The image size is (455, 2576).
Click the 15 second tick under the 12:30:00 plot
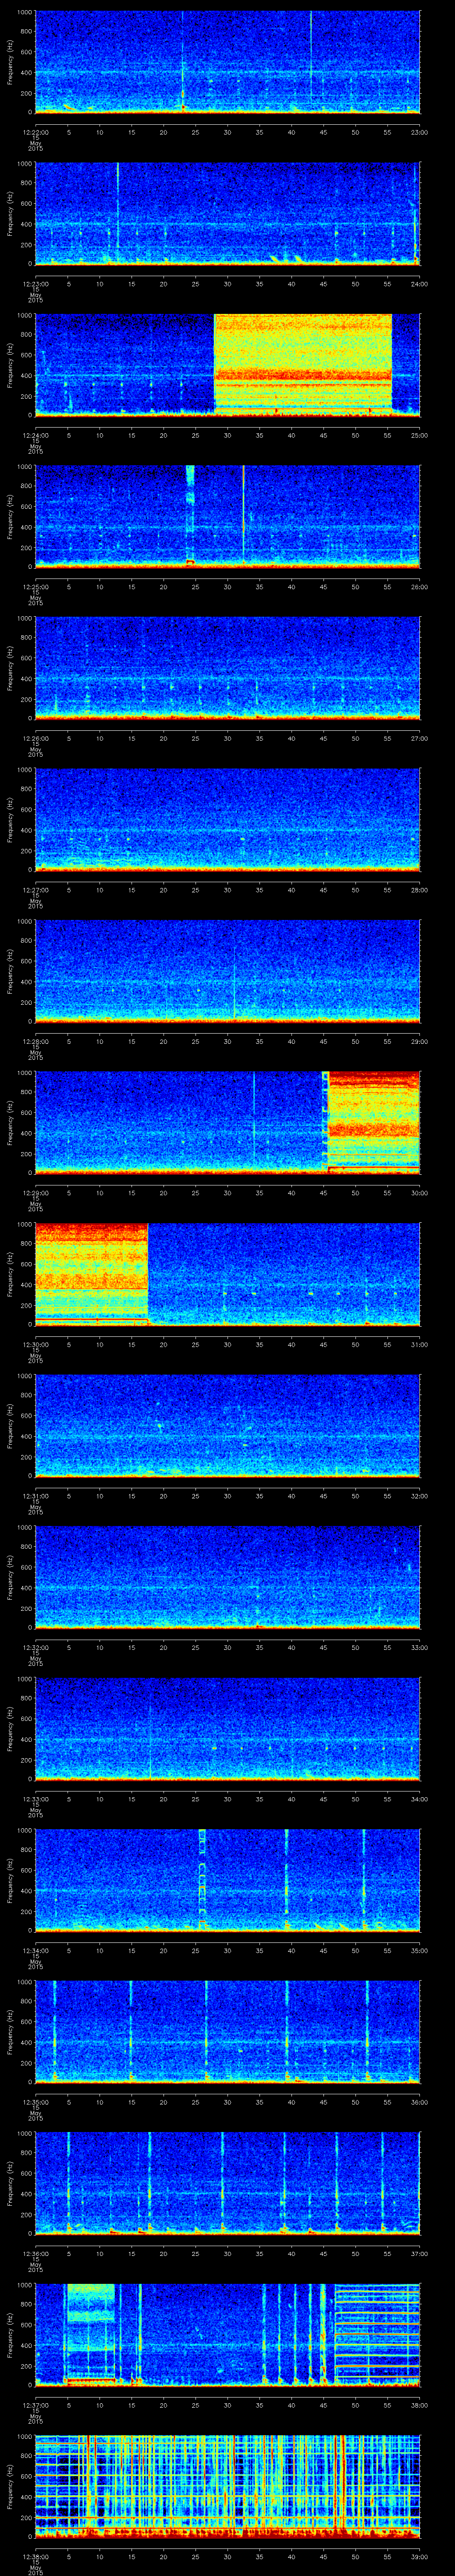131,1344
